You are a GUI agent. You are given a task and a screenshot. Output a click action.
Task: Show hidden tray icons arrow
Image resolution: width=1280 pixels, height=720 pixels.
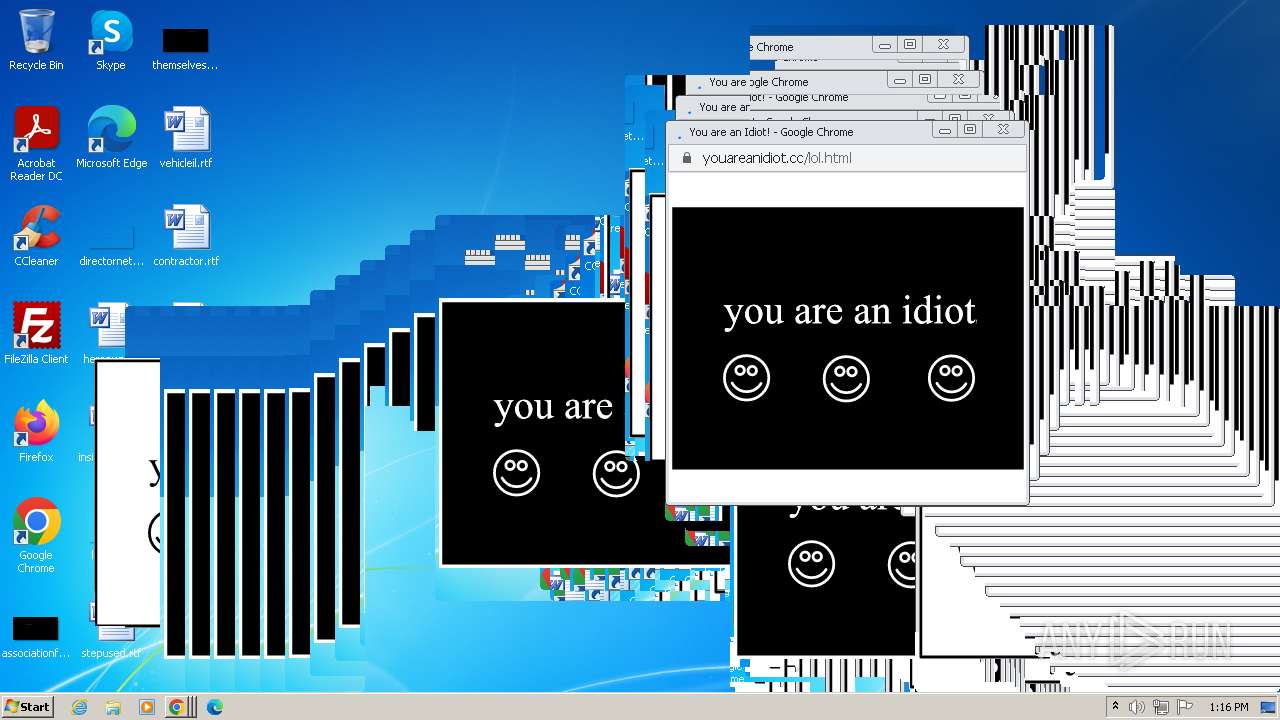tap(1115, 707)
